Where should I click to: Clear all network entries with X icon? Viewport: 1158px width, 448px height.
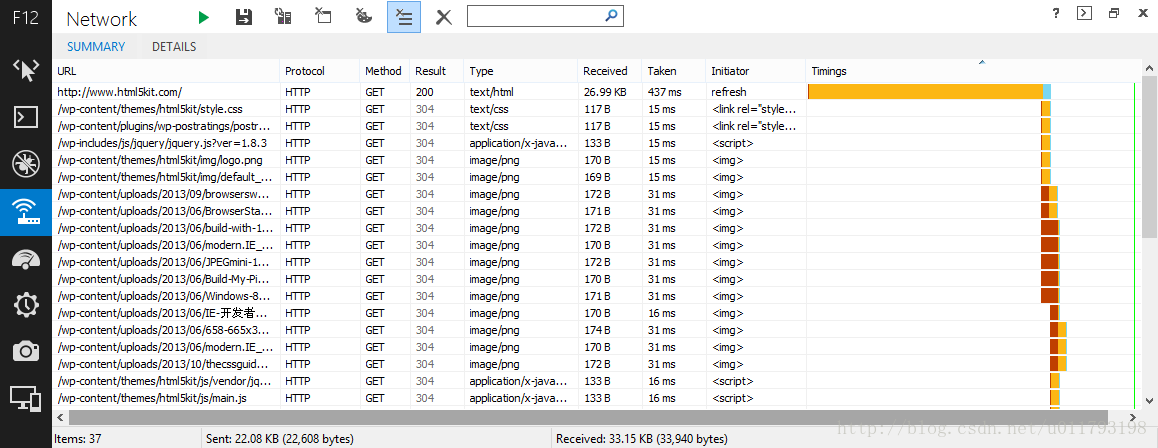(x=444, y=17)
